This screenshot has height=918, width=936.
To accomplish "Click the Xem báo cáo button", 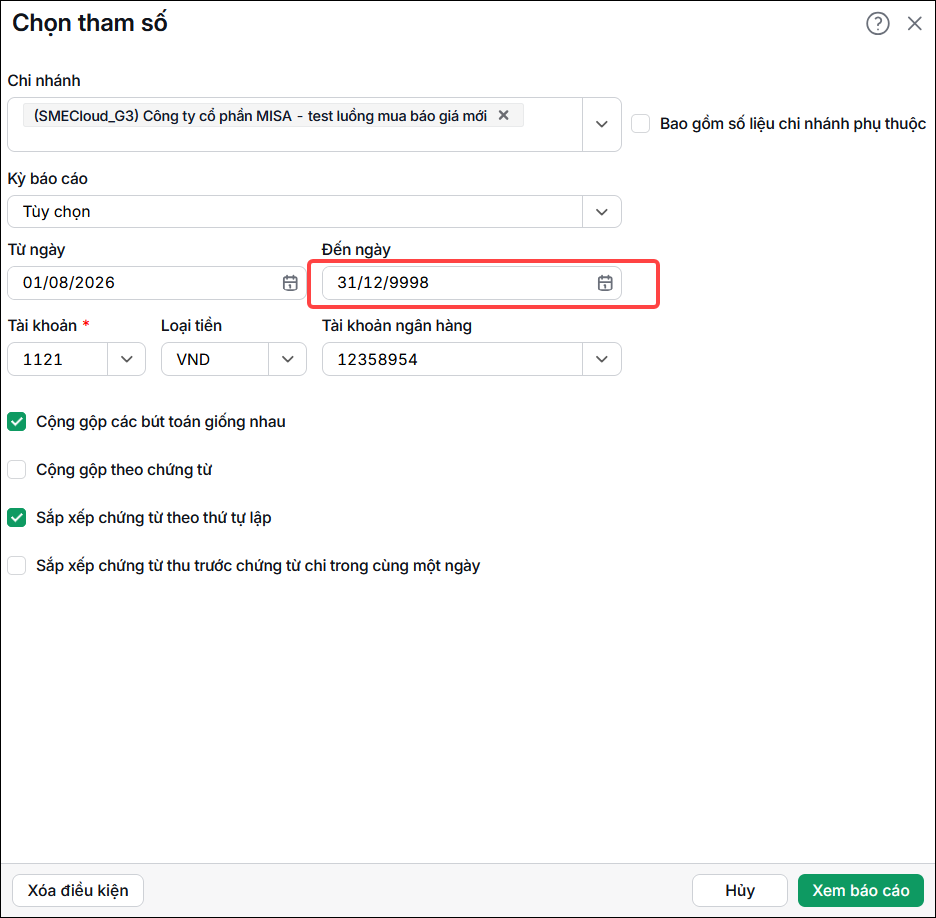I will click(861, 891).
